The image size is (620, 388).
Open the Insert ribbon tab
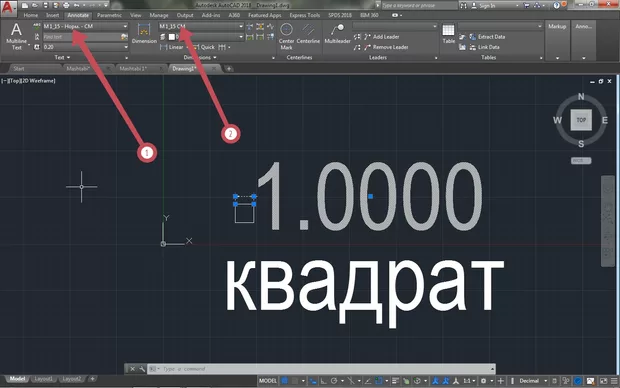tap(52, 15)
